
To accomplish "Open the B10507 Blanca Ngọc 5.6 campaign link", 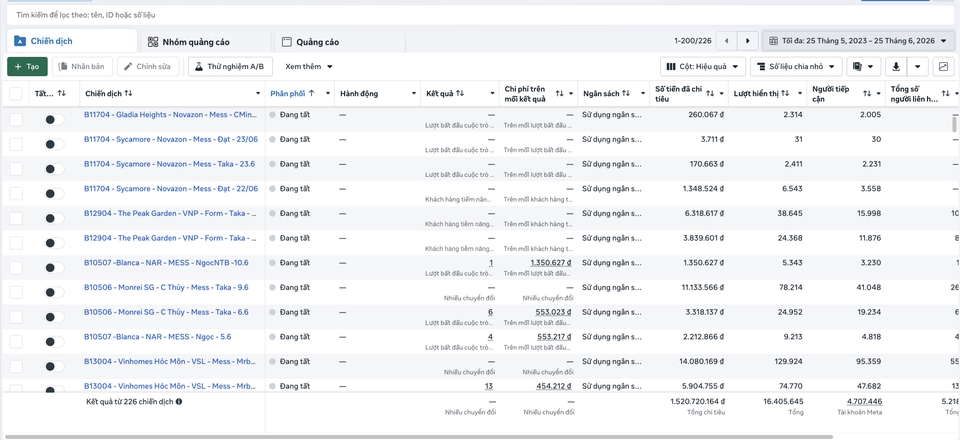I will 157,337.
